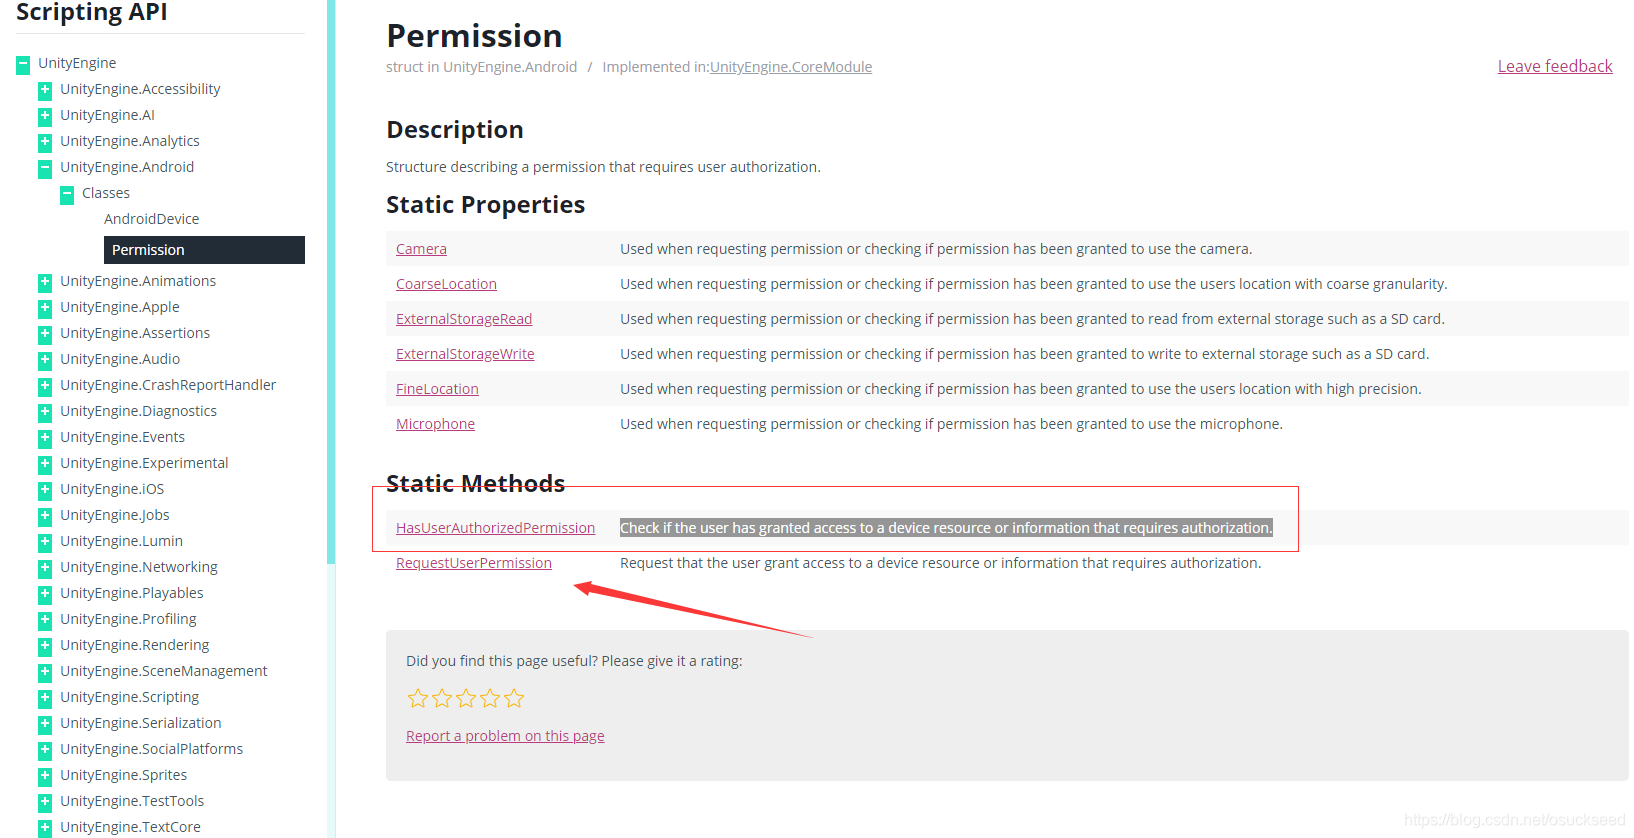Collapse the UnityEngine root node
This screenshot has height=838, width=1634.
click(x=23, y=66)
